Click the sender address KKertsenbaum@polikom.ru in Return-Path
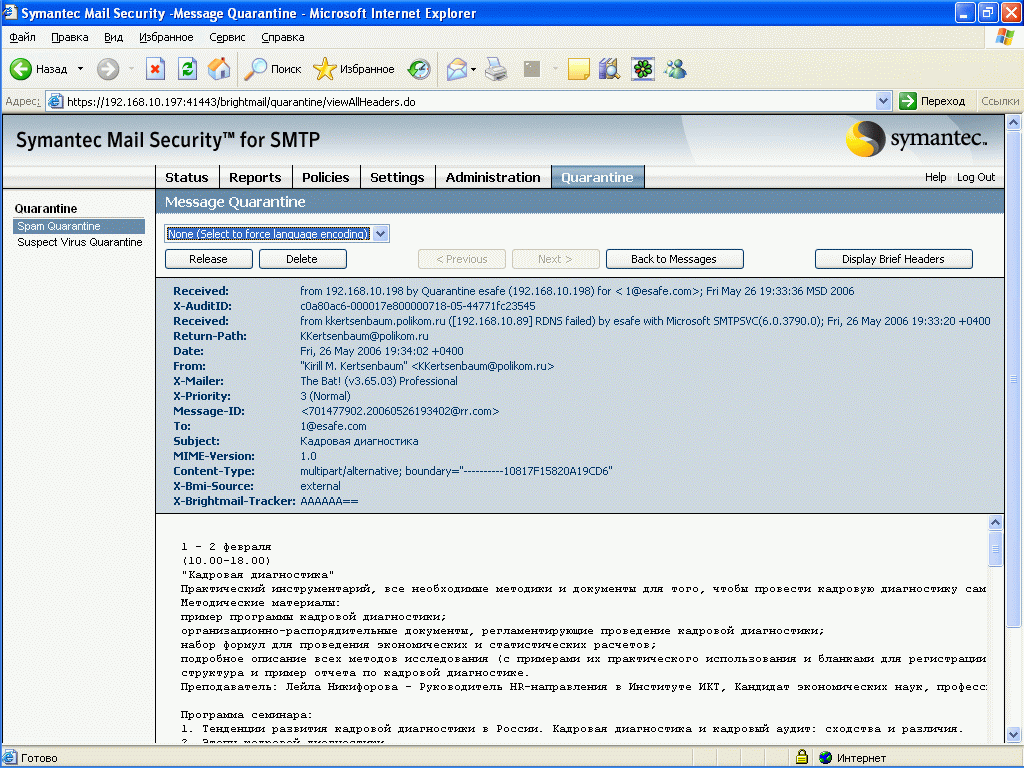Screen dimensions: 1024x768 point(364,336)
